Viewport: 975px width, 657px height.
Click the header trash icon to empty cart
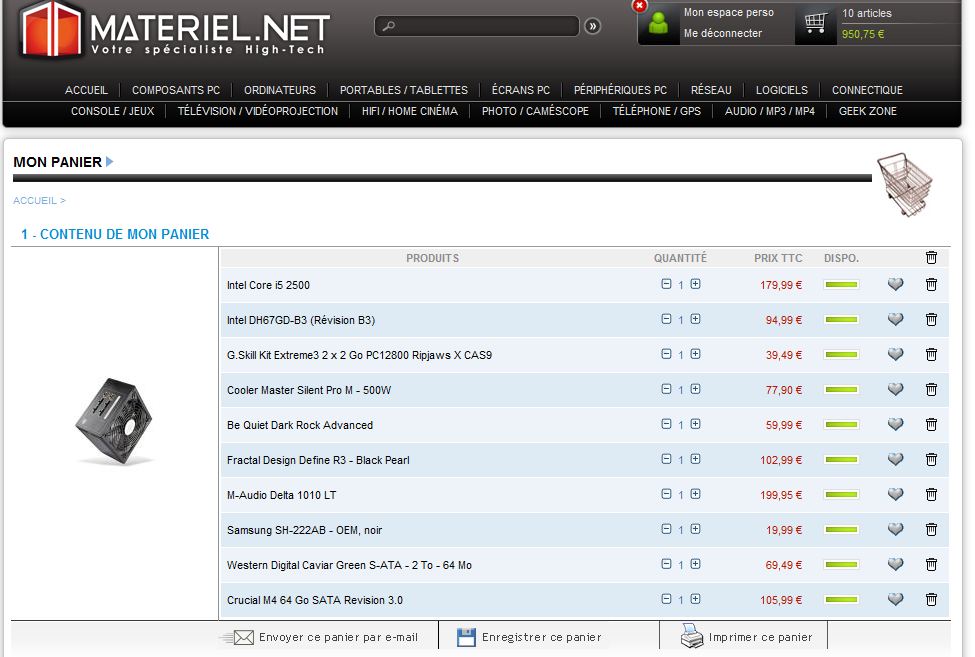point(931,258)
